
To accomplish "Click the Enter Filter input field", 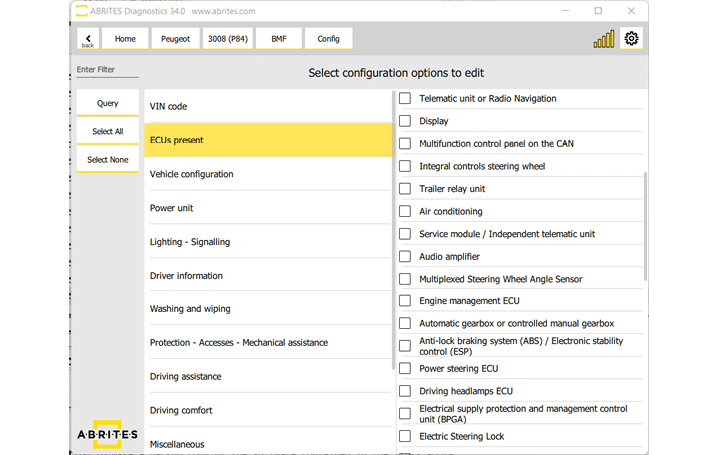I will [107, 70].
